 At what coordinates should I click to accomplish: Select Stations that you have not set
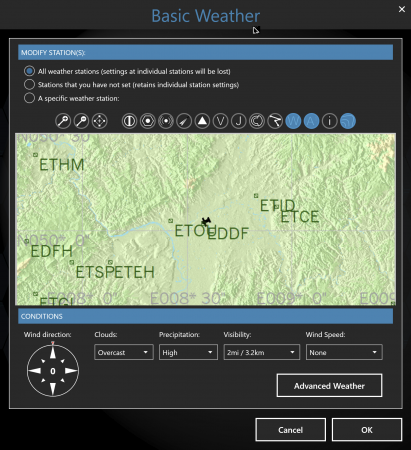click(x=29, y=84)
